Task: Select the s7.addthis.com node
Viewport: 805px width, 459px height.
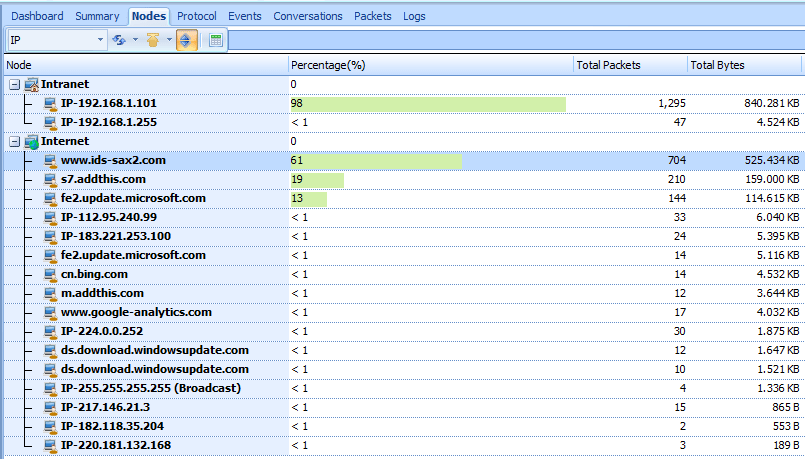Action: (x=103, y=179)
